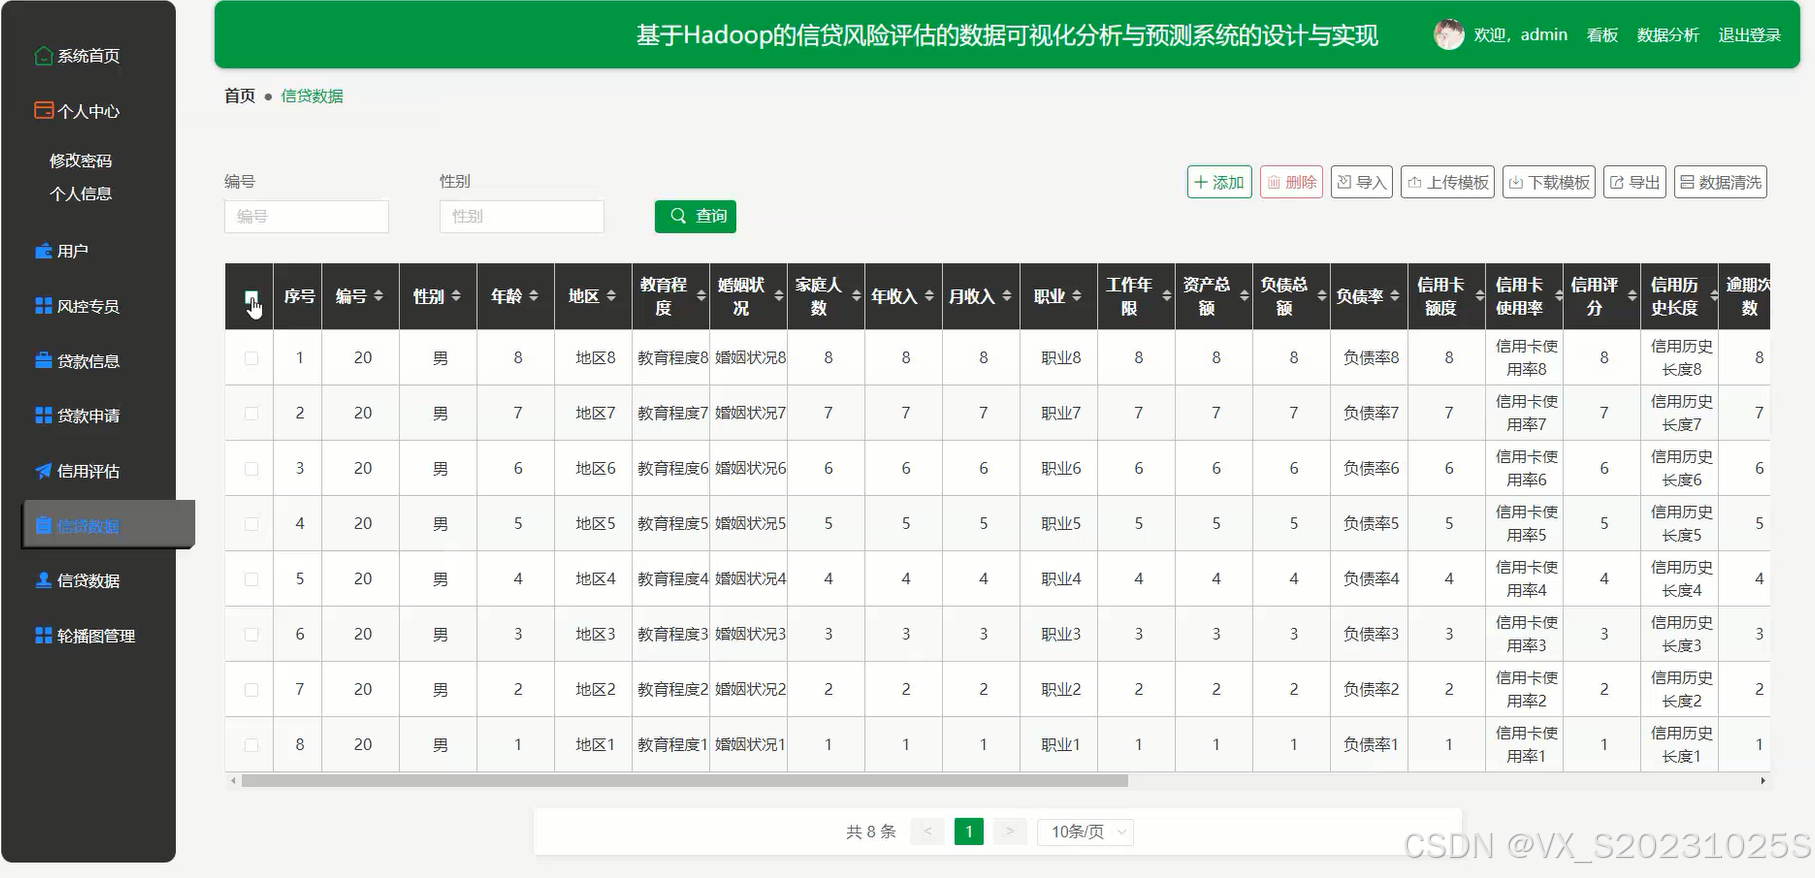Focus the 性别 search input field
1815x878 pixels.
[x=522, y=216]
